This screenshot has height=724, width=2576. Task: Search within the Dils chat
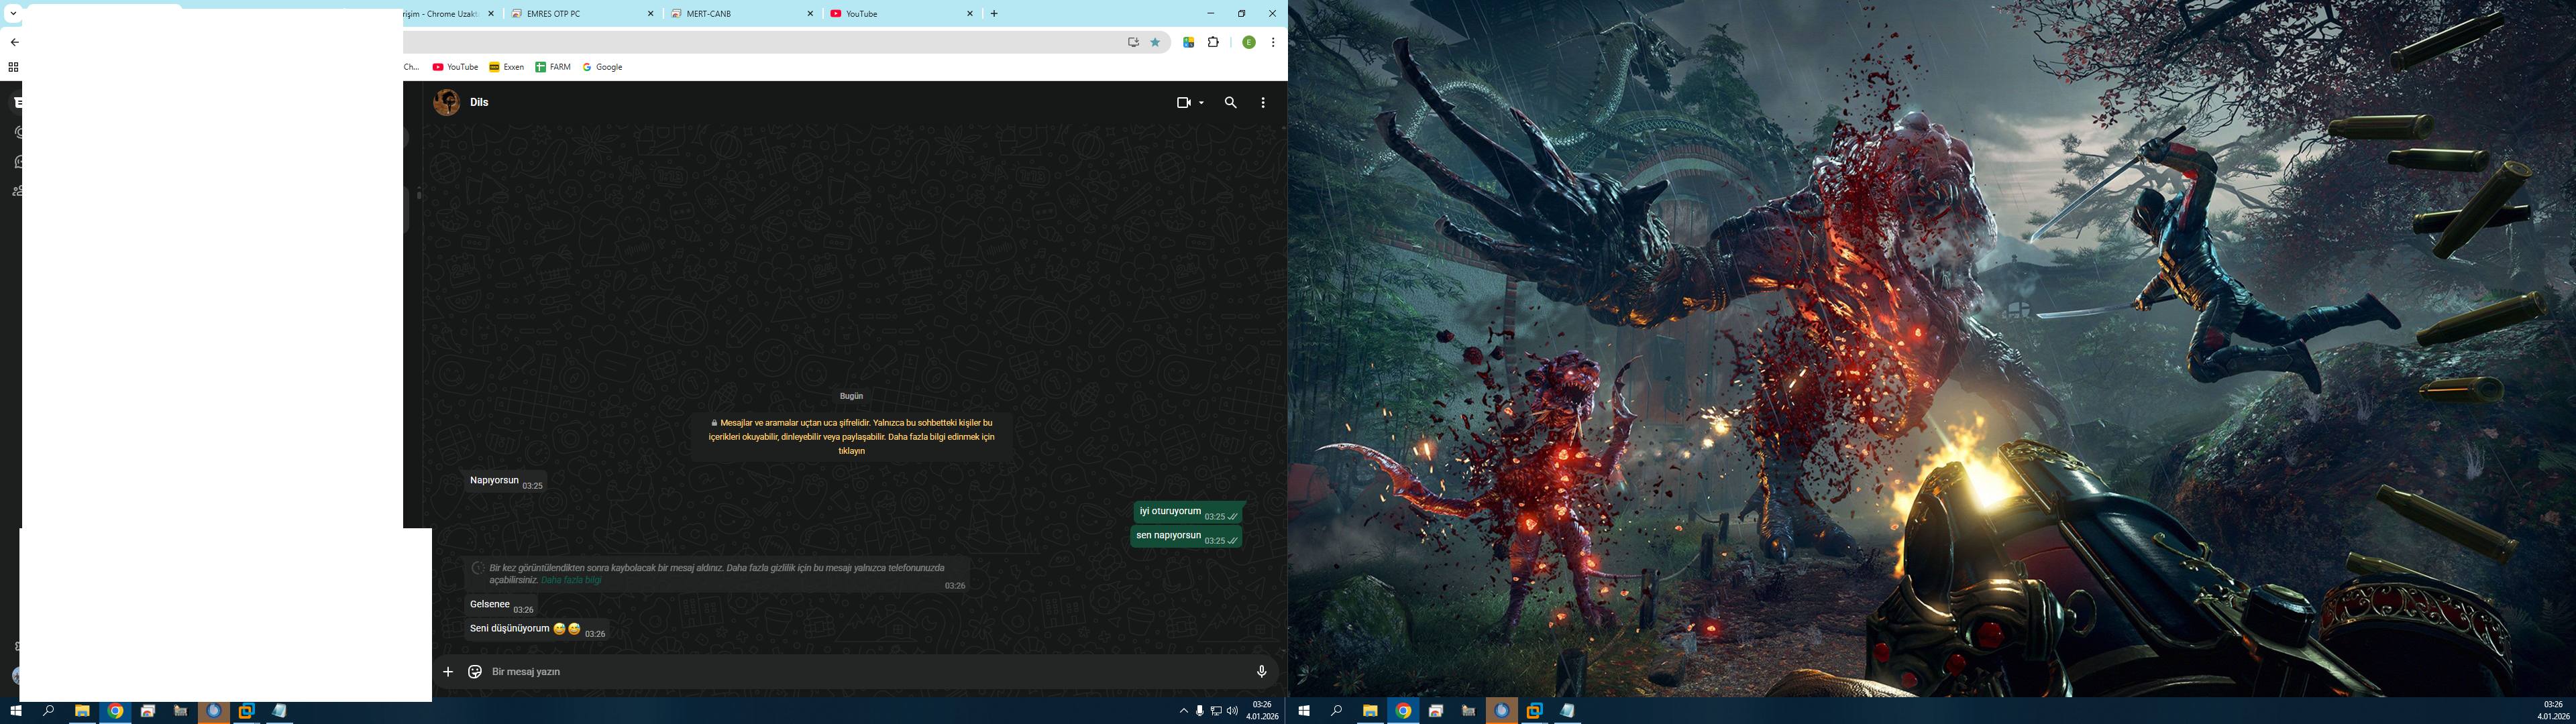click(x=1231, y=102)
